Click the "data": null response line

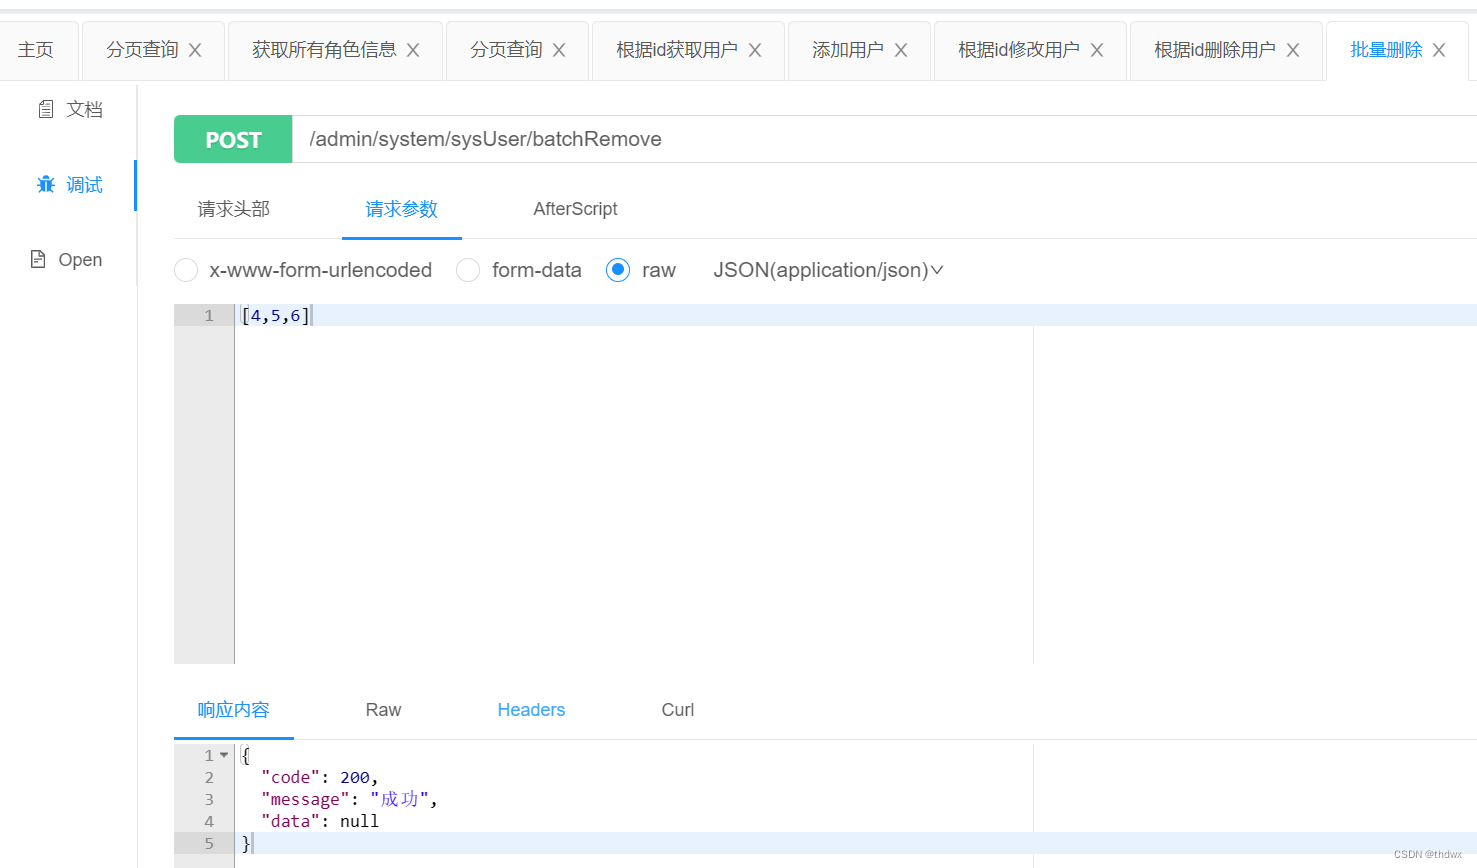coord(319,821)
